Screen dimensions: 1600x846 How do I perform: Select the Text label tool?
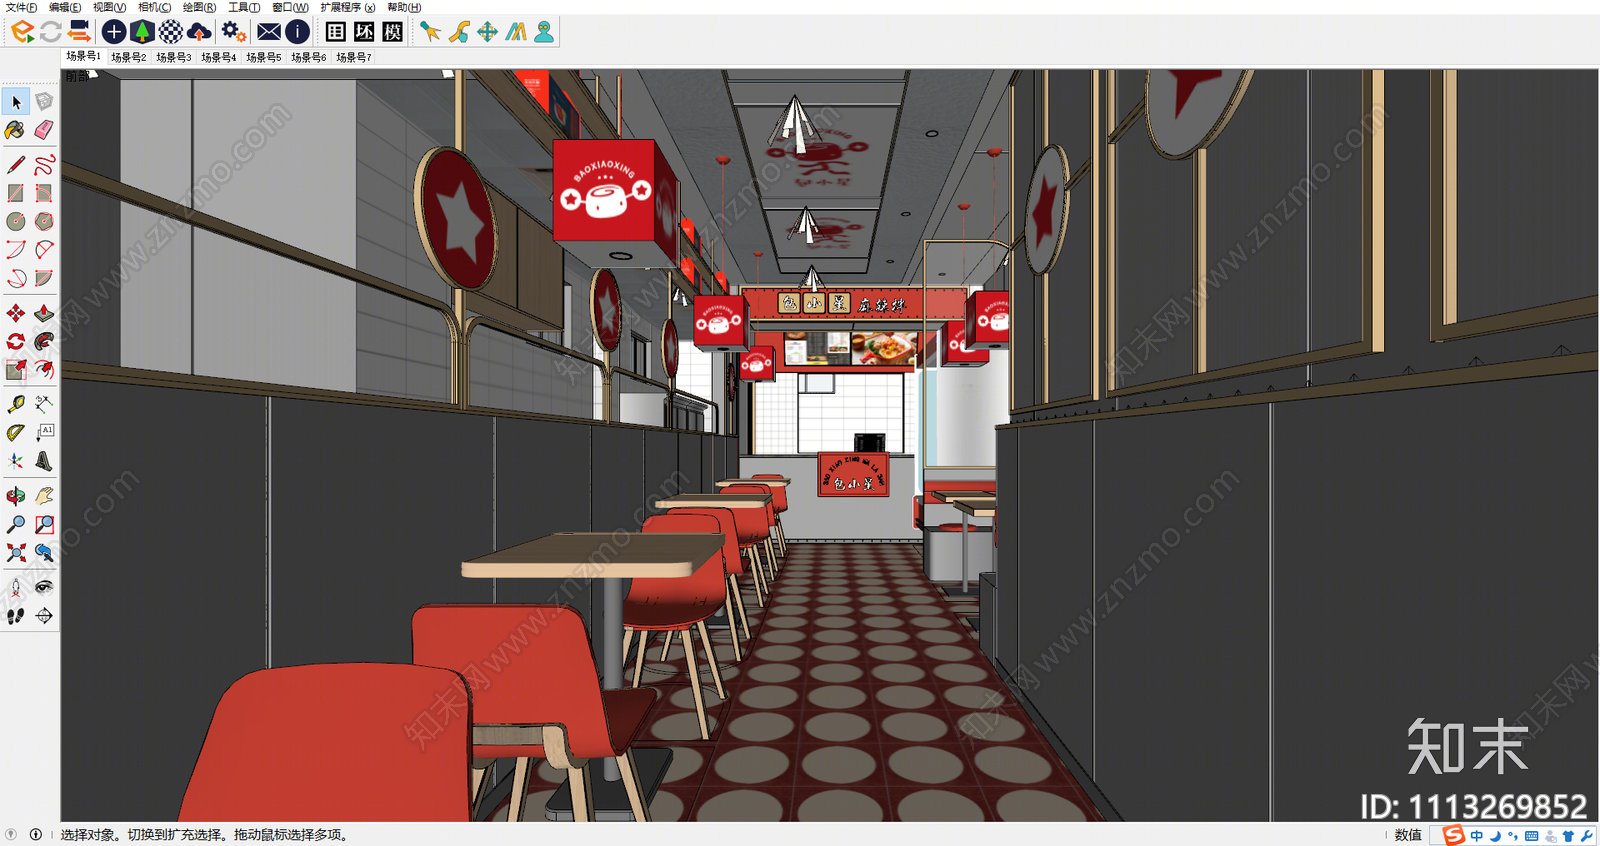[x=44, y=432]
